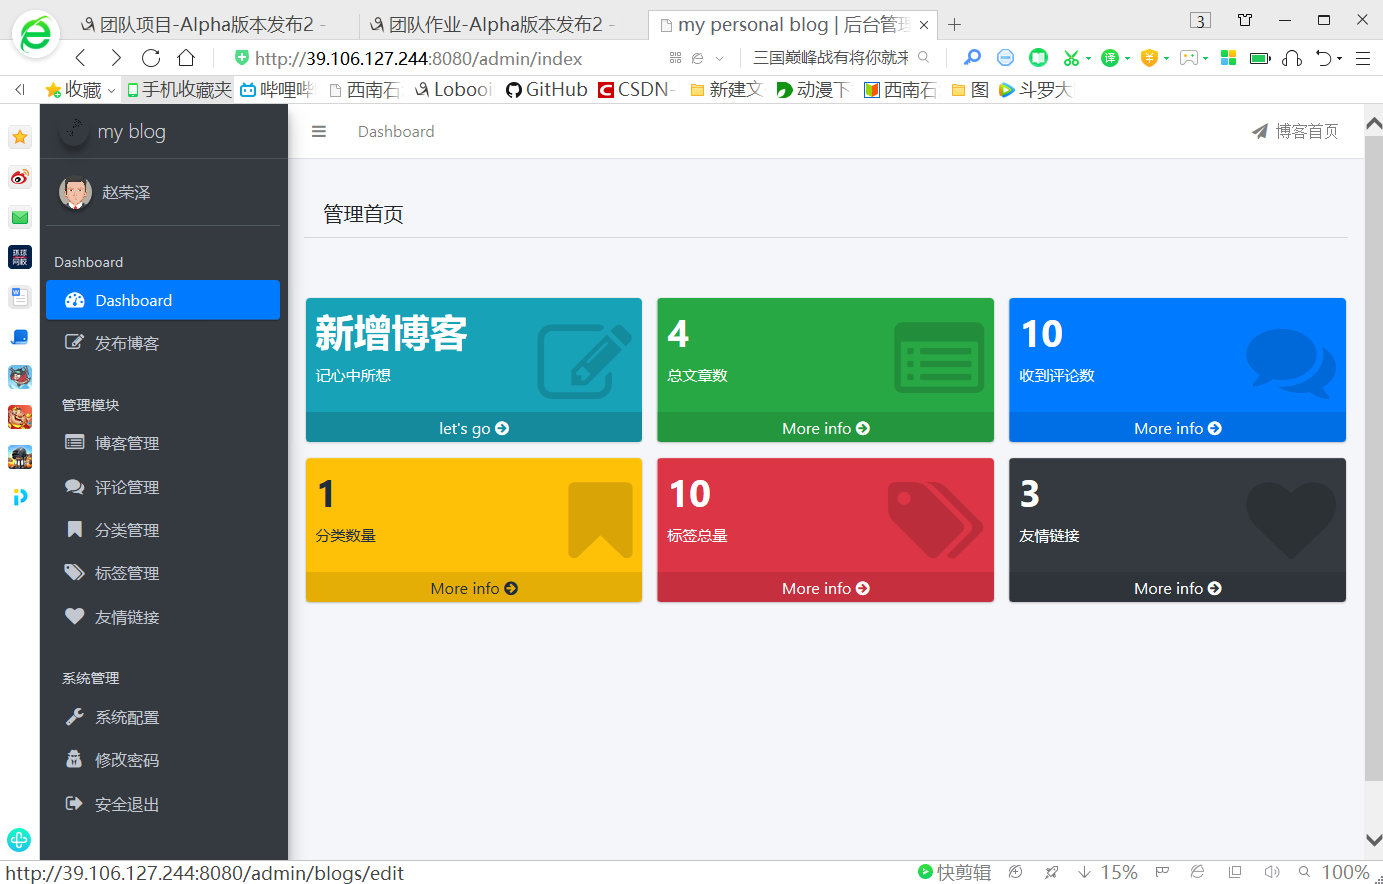This screenshot has width=1383, height=884.
Task: Open More info on the 标签总量 card
Action: click(825, 588)
